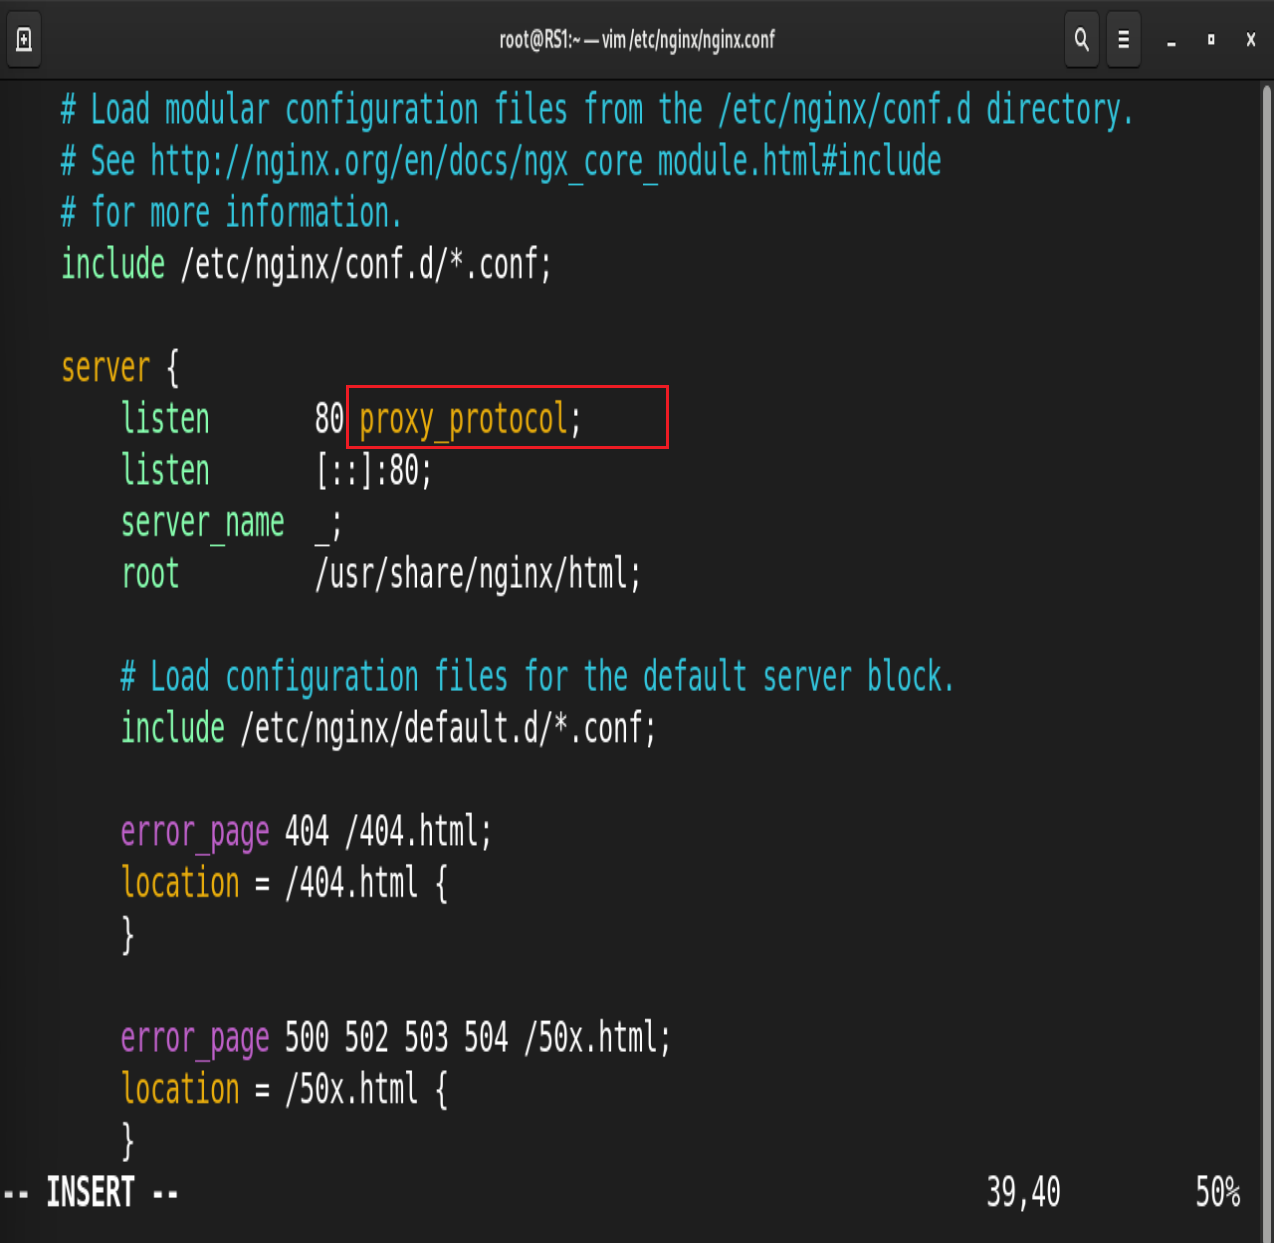Click 'include /etc/nginx/default.d/*.conf;' line
Viewport: 1274px width, 1243px height.
click(x=388, y=728)
